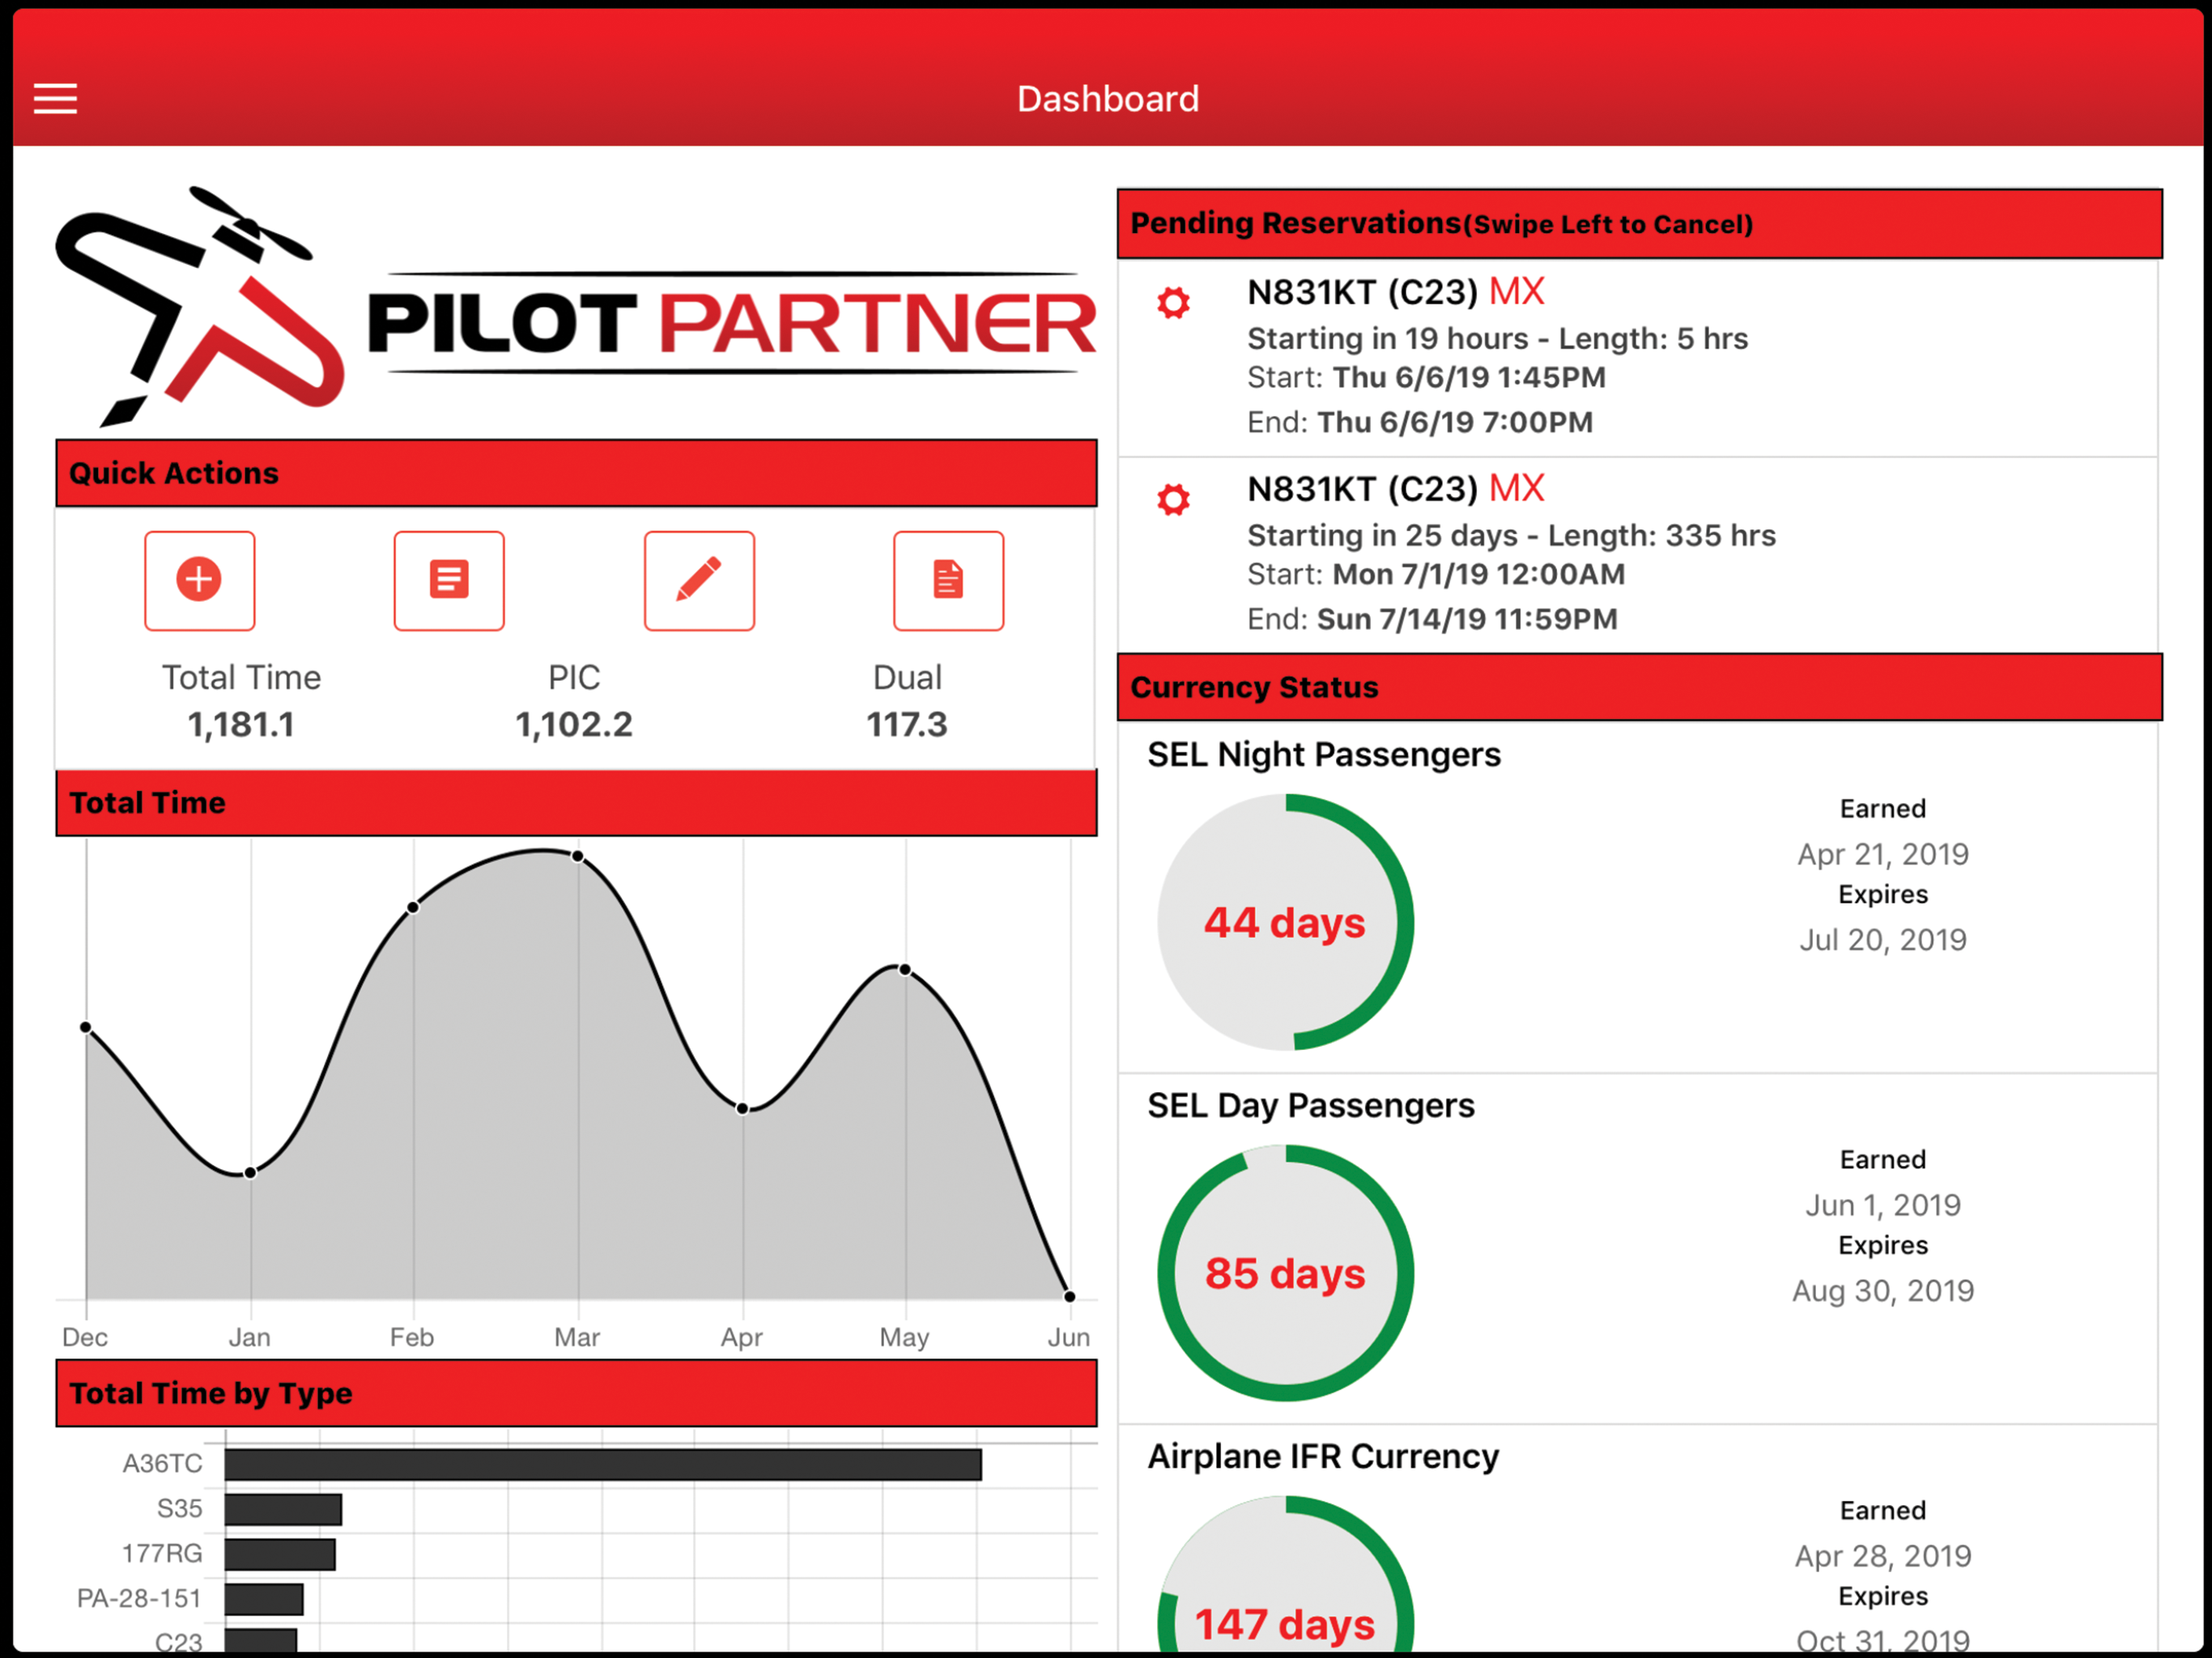This screenshot has height=1658, width=2212.
Task: Click the Currency Status header
Action: click(1640, 687)
